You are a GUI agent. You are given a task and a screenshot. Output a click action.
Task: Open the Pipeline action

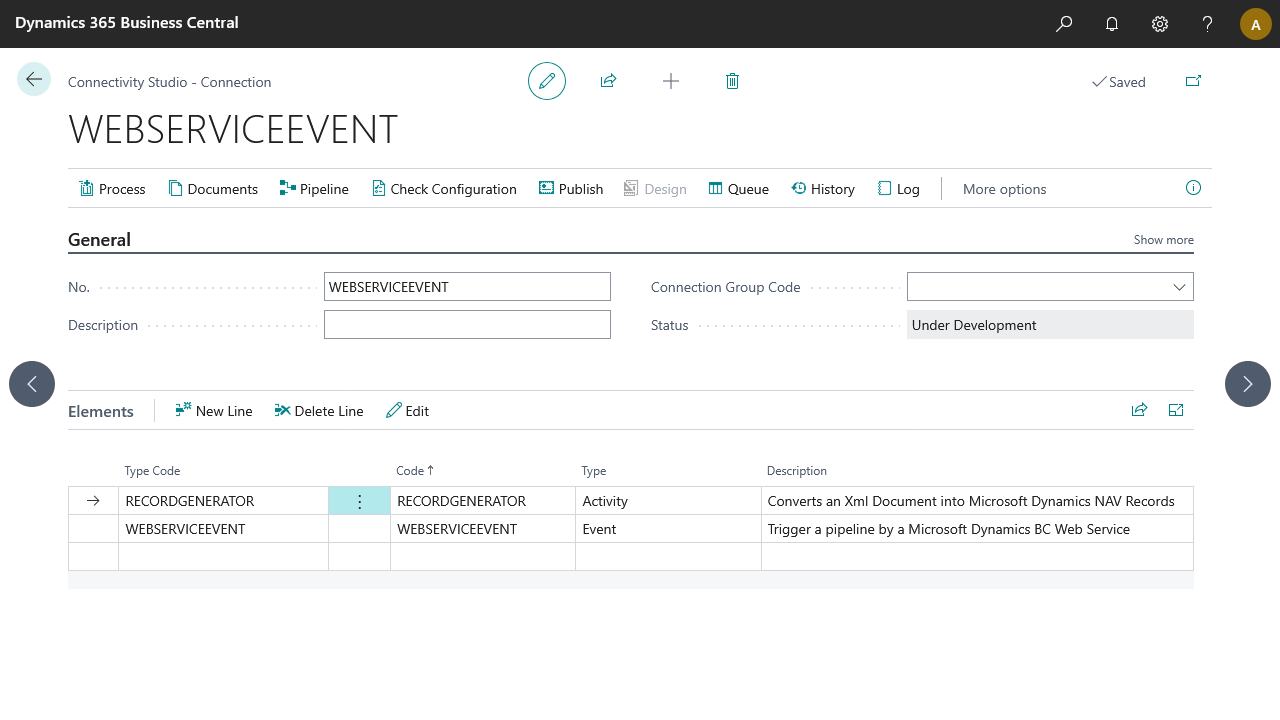(x=314, y=189)
